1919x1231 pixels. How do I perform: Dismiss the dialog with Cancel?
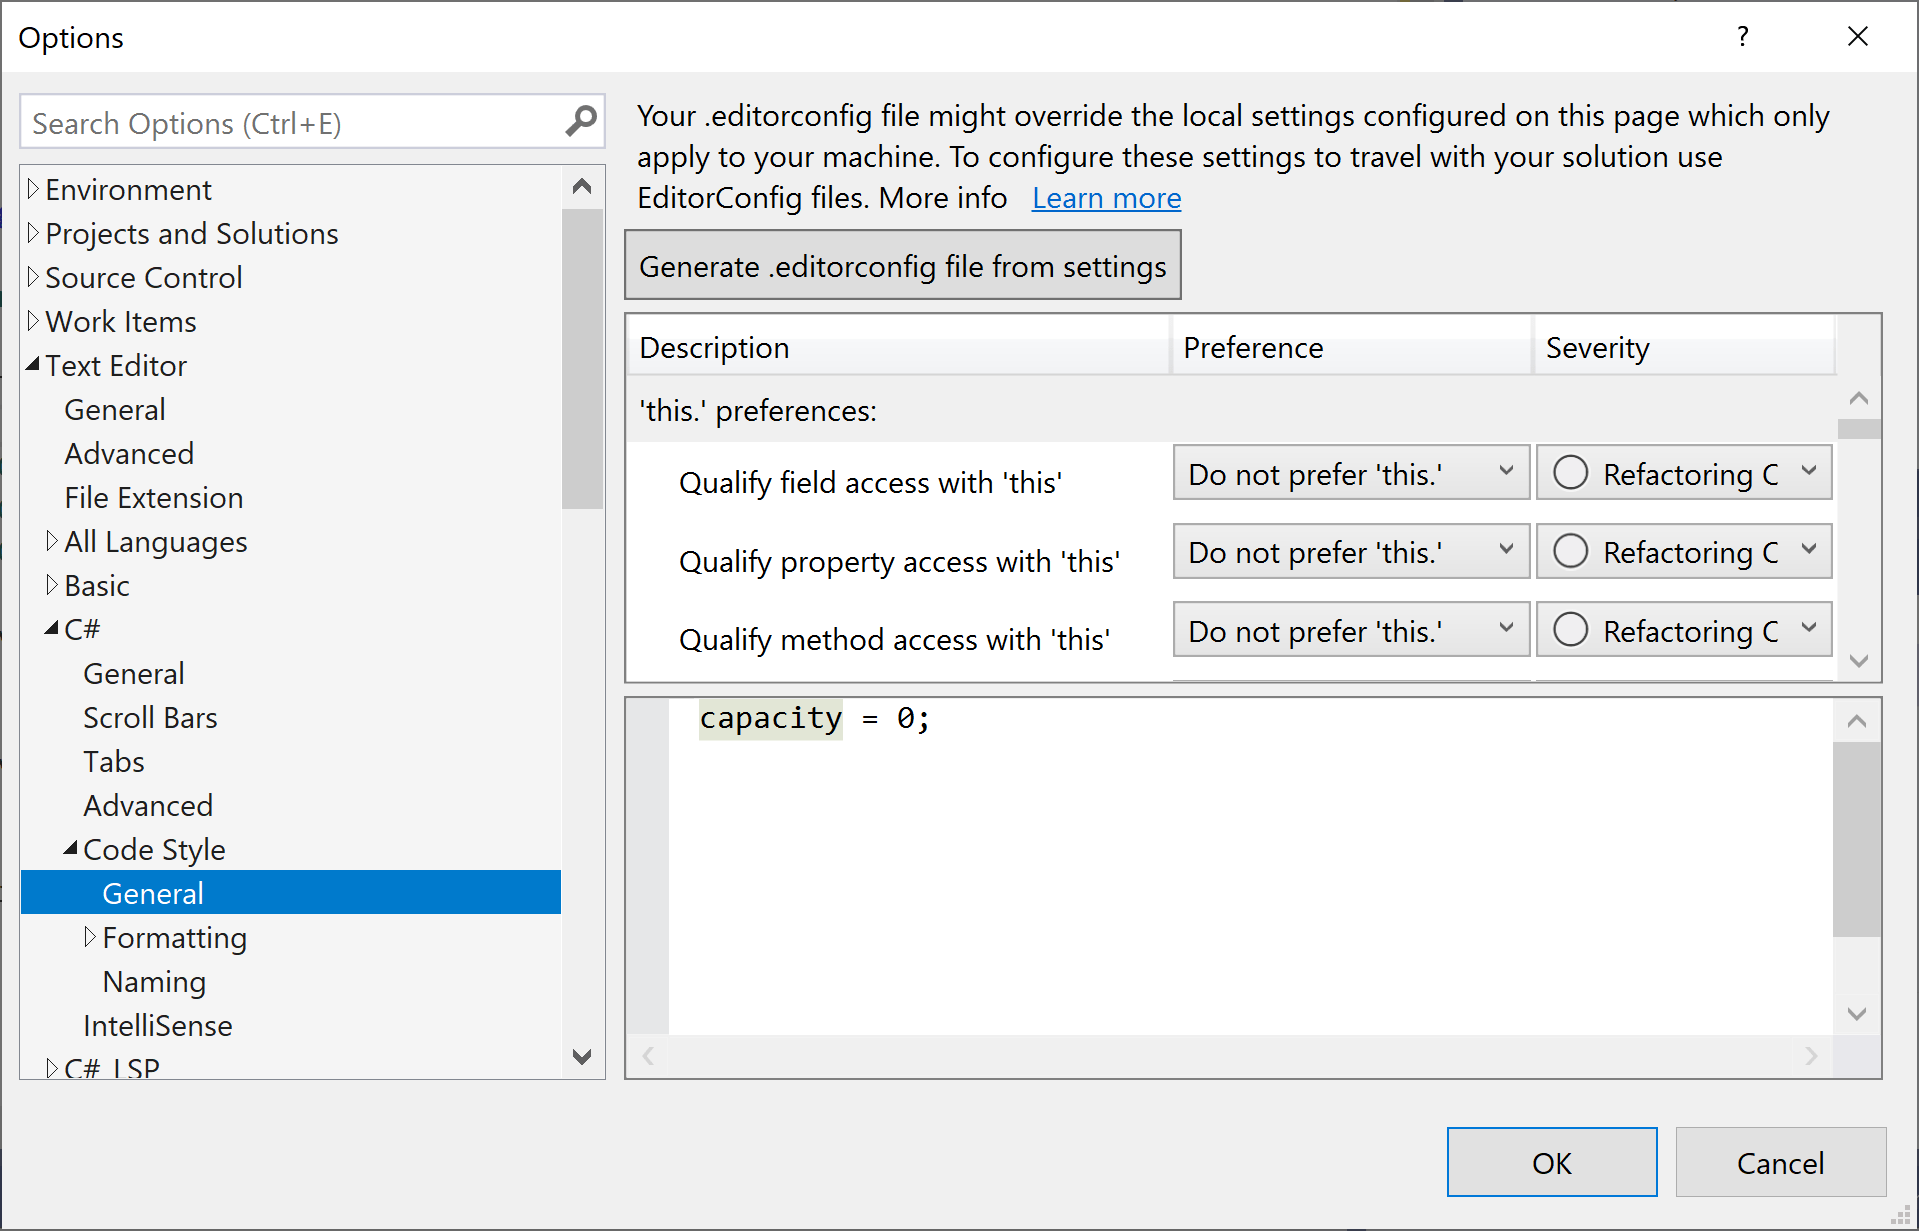[1780, 1162]
